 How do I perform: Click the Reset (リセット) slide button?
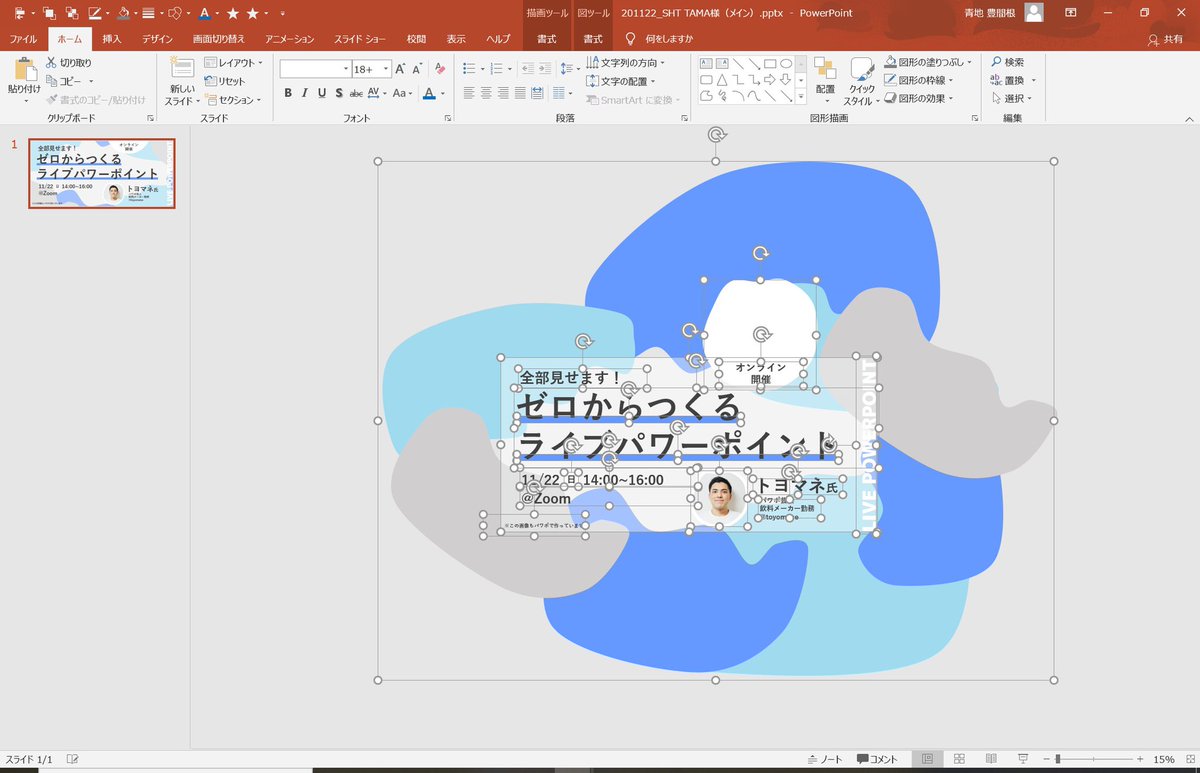tap(225, 81)
